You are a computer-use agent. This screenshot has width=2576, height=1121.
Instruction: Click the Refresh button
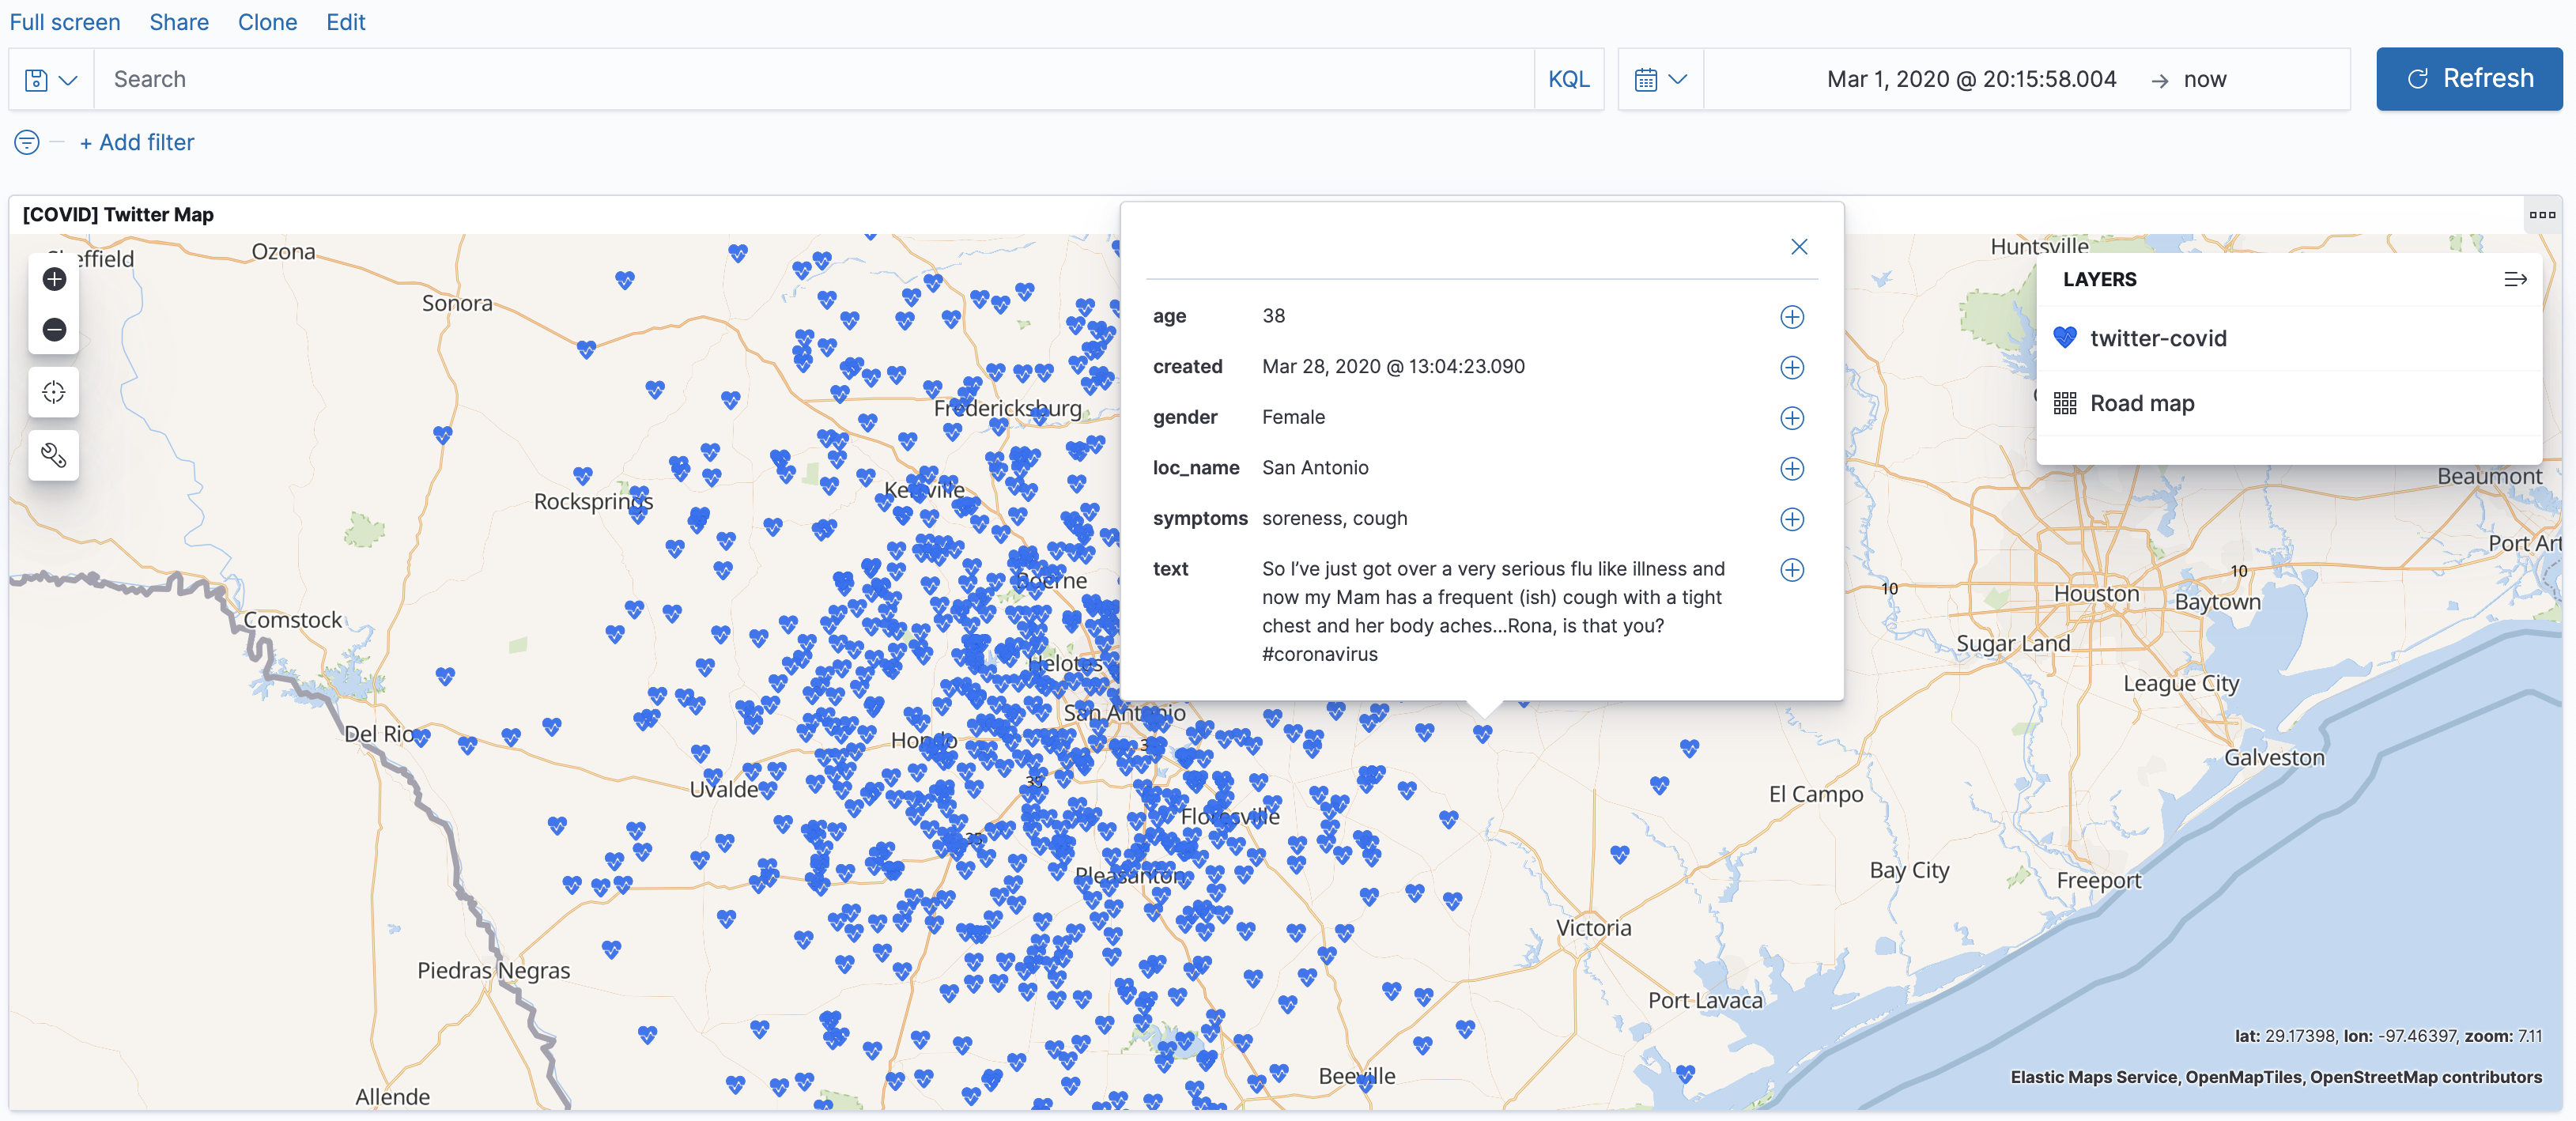2468,79
